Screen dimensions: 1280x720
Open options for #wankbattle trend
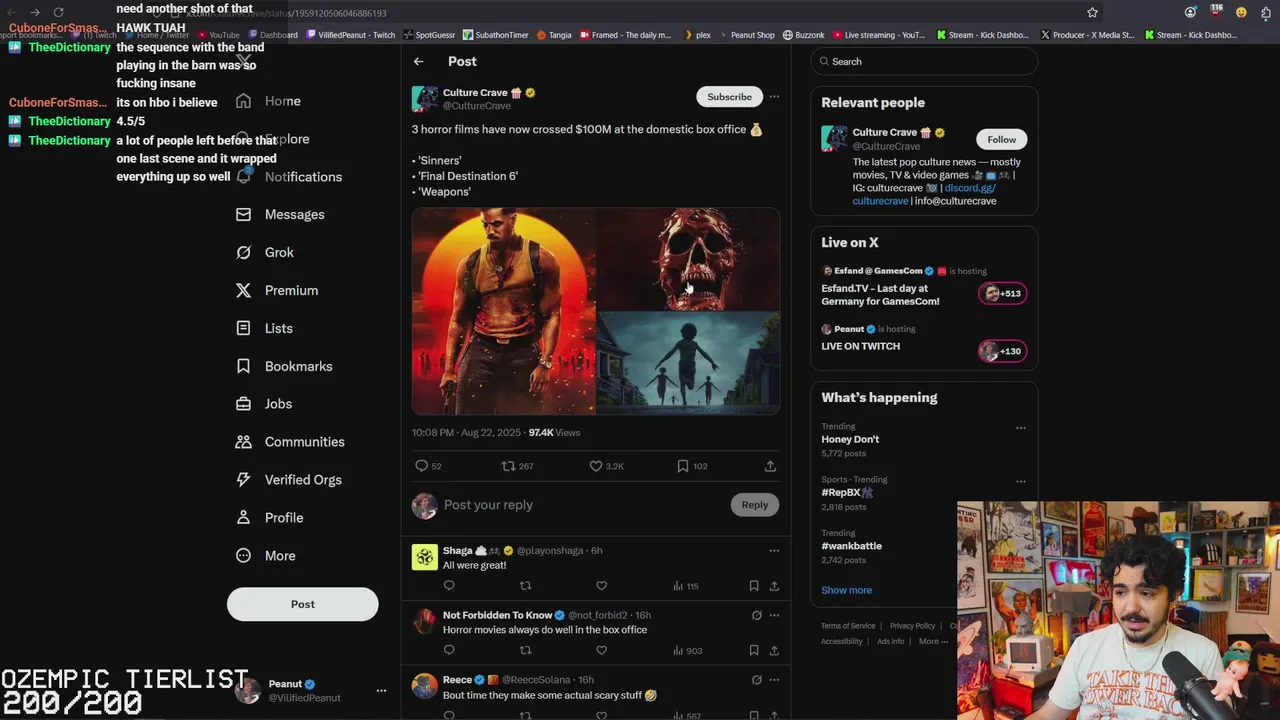[1021, 534]
